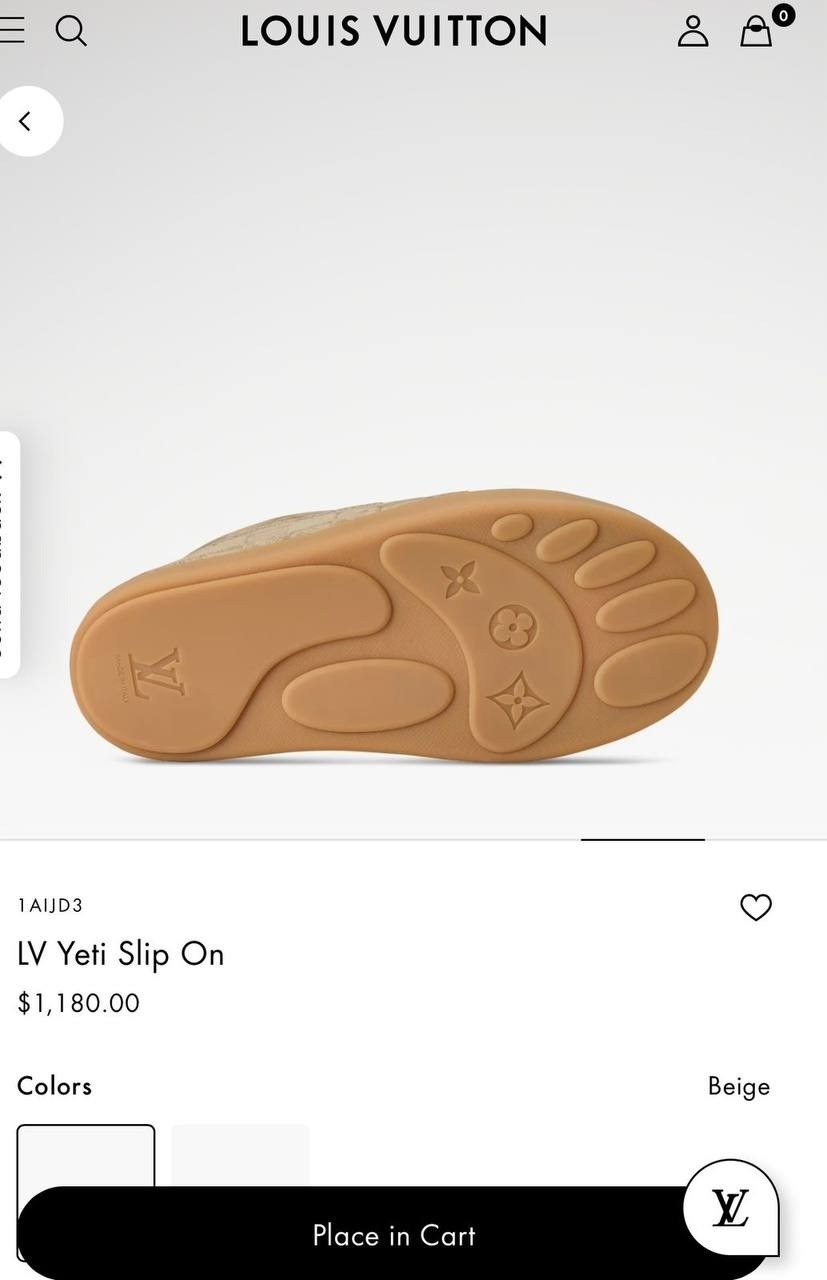Open the account profile icon
Image resolution: width=827 pixels, height=1280 pixels.
tap(692, 31)
